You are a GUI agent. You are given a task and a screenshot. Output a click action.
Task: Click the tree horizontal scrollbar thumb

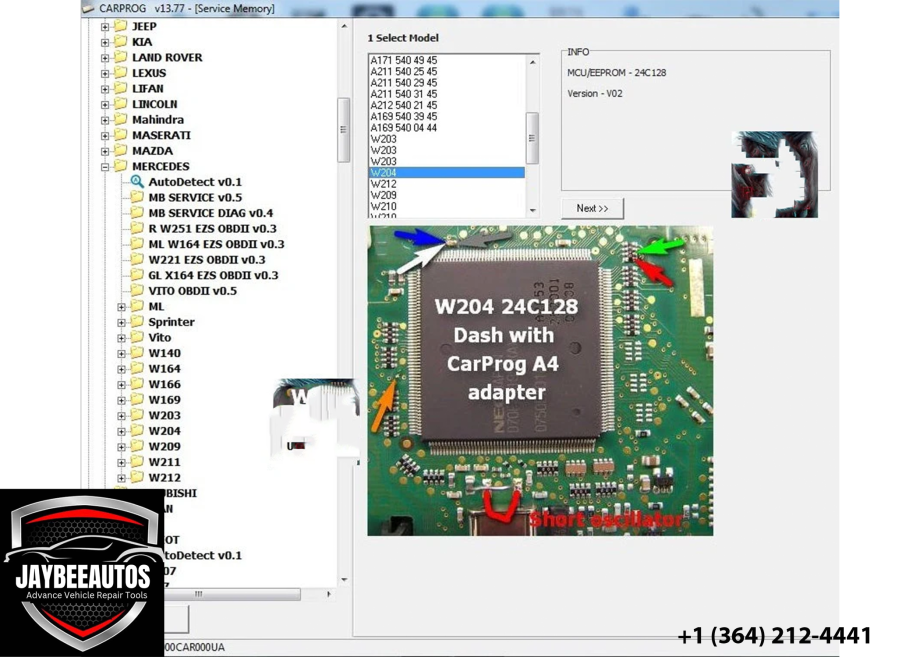(232, 594)
